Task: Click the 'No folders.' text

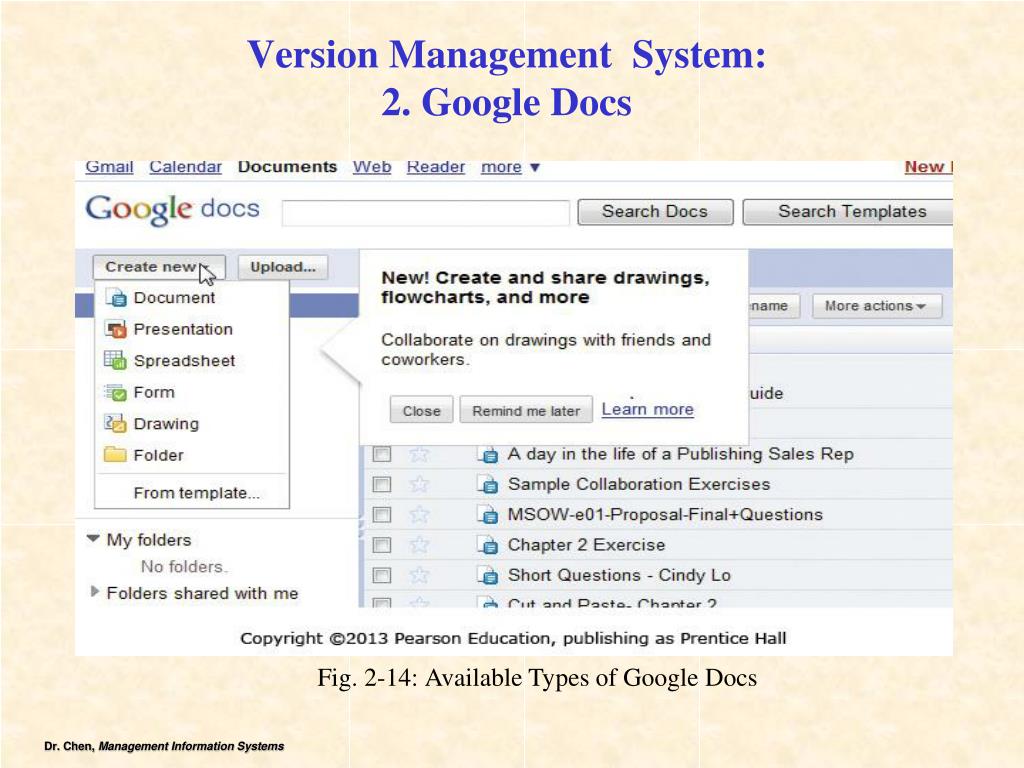Action: 184,567
